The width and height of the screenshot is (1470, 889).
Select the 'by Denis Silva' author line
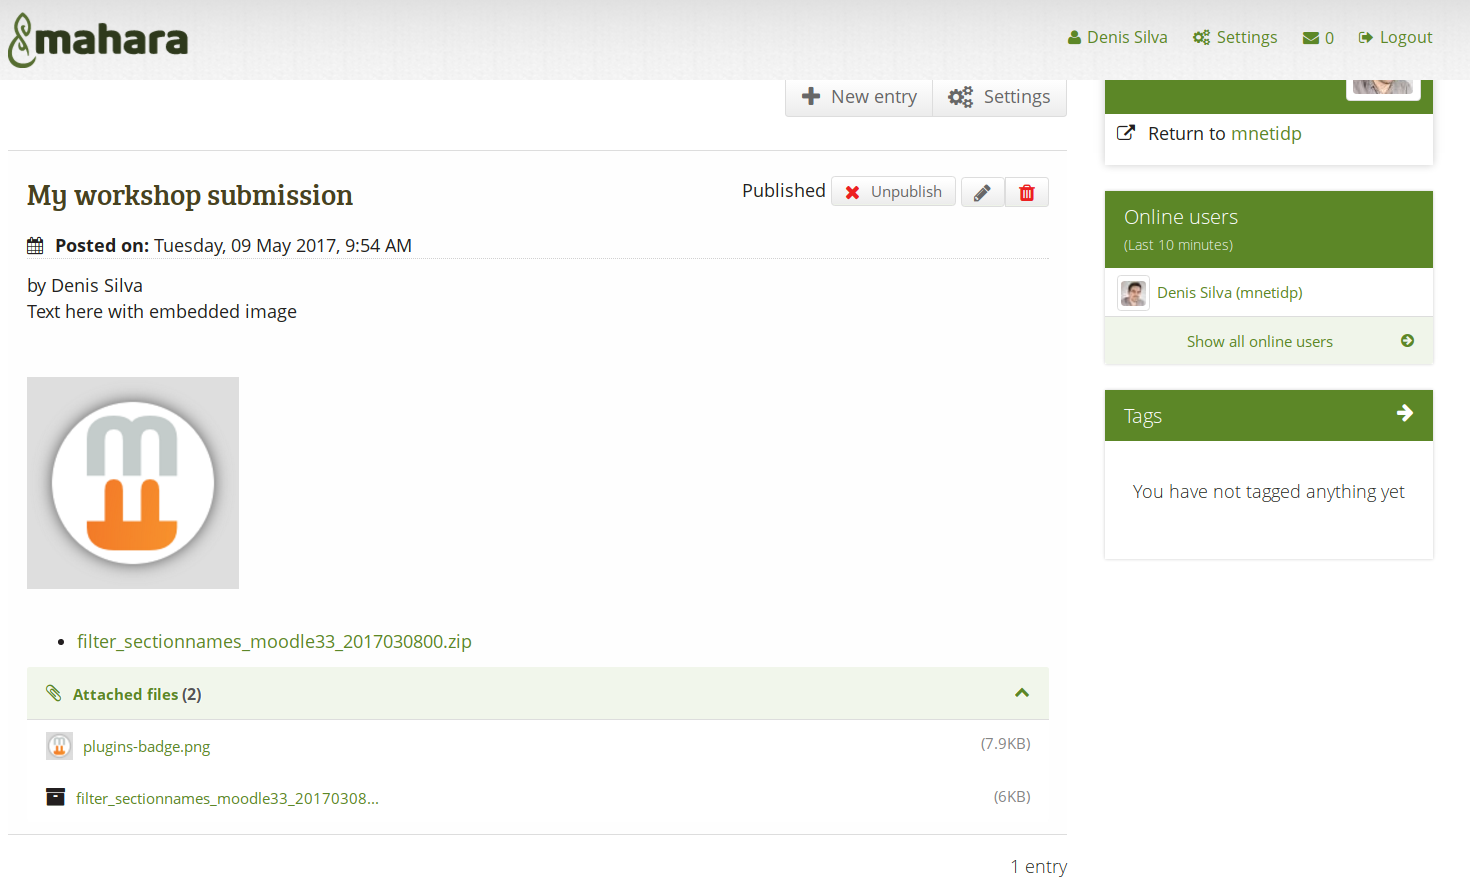tap(85, 286)
